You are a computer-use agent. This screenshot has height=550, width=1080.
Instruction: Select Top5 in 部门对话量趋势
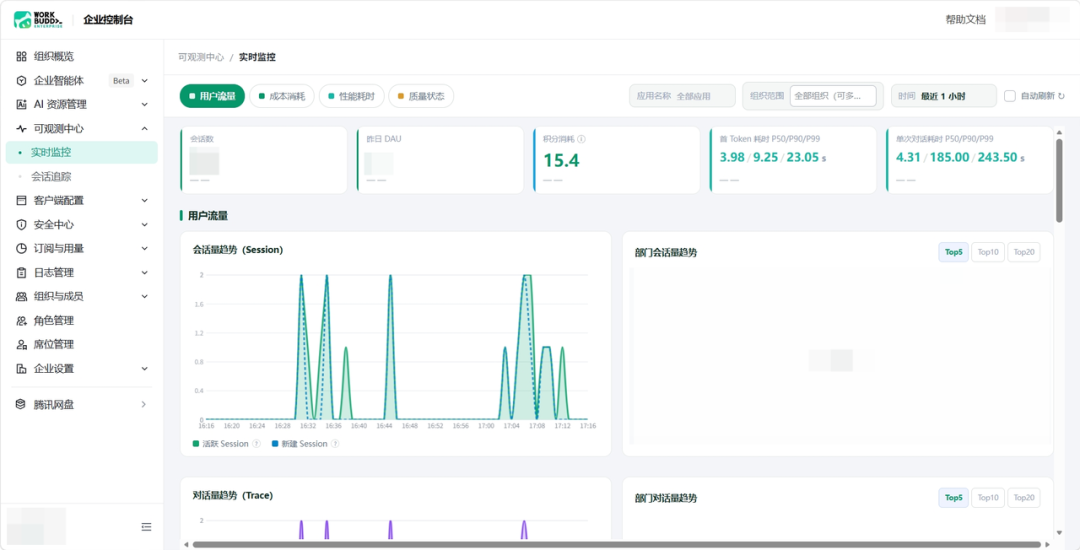(953, 498)
